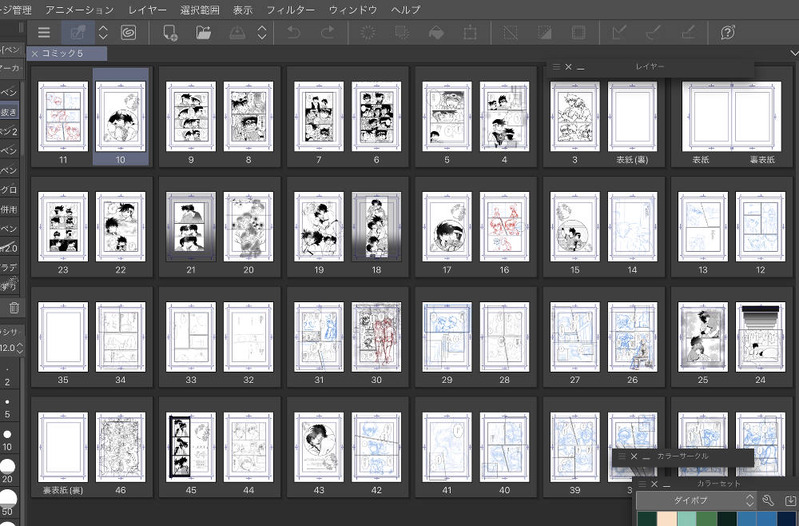Click the New document icon
The width and height of the screenshot is (799, 526).
pyautogui.click(x=170, y=33)
